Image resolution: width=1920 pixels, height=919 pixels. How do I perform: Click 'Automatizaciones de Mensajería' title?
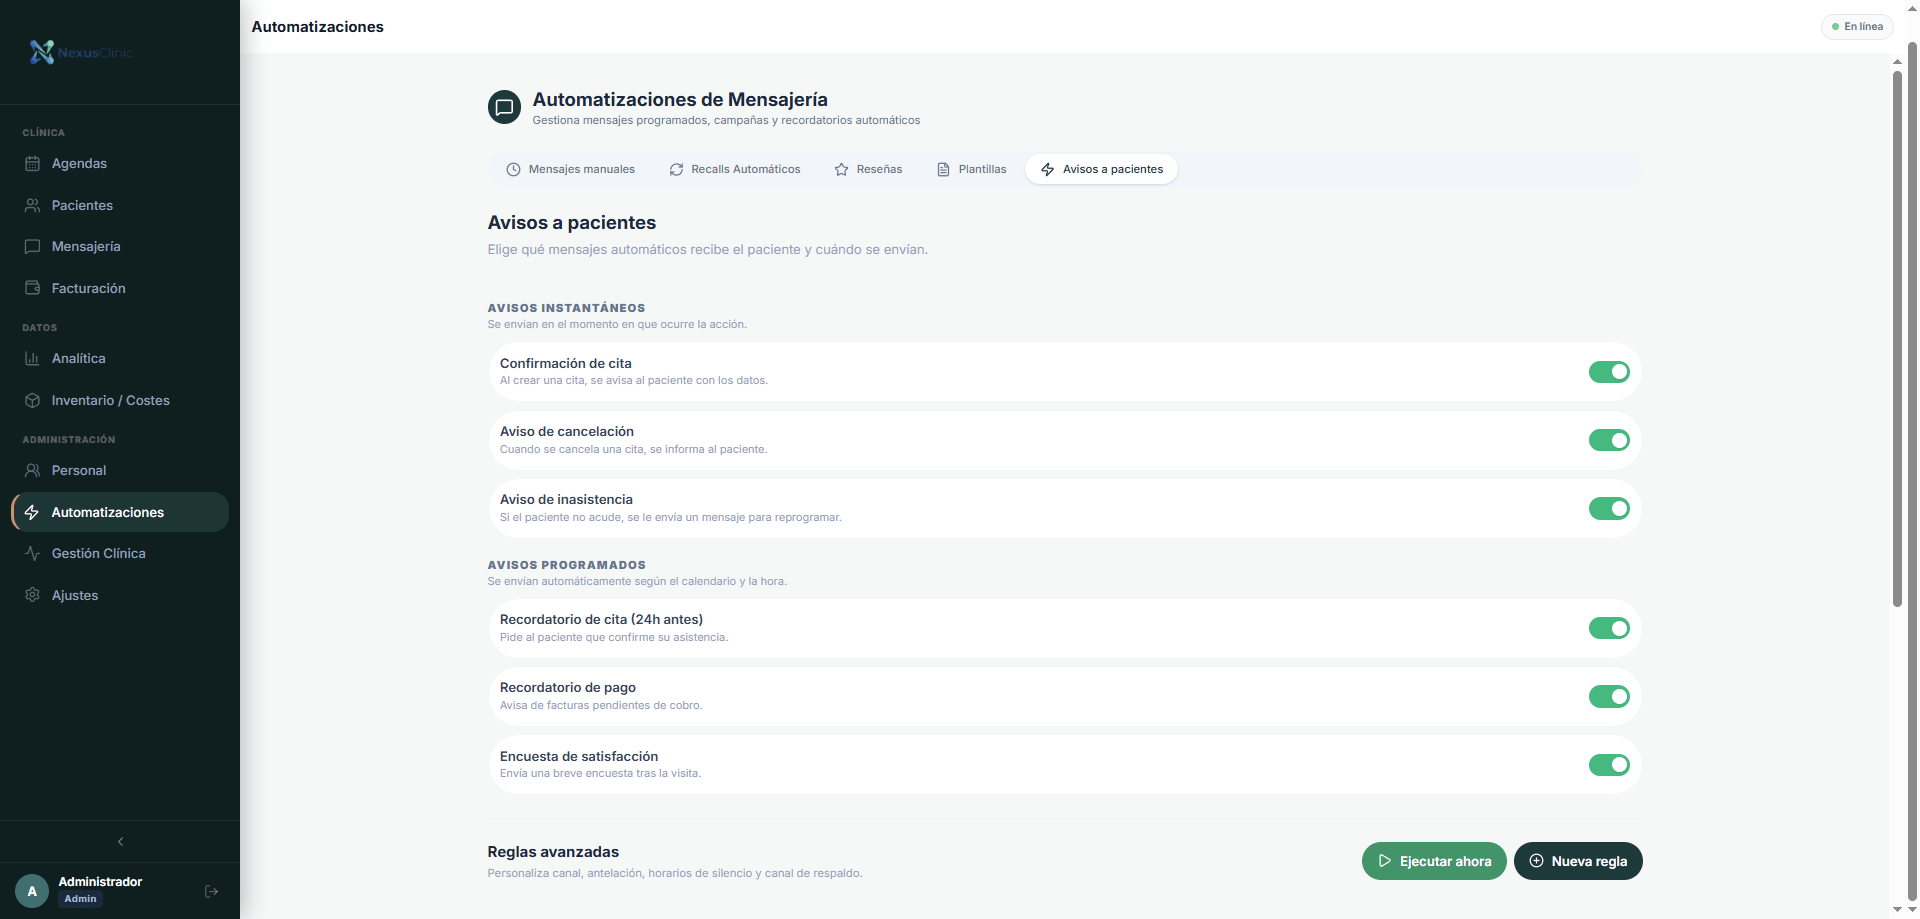tap(680, 99)
